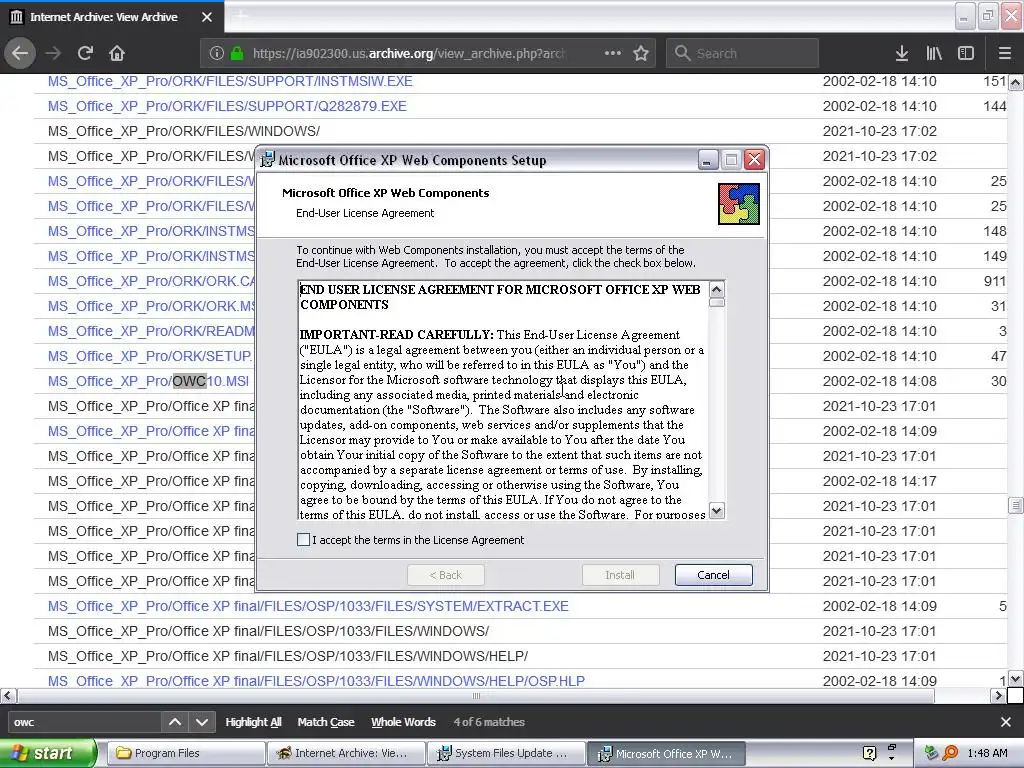Open the ORK/READM file link
1024x768 pixels.
151,331
